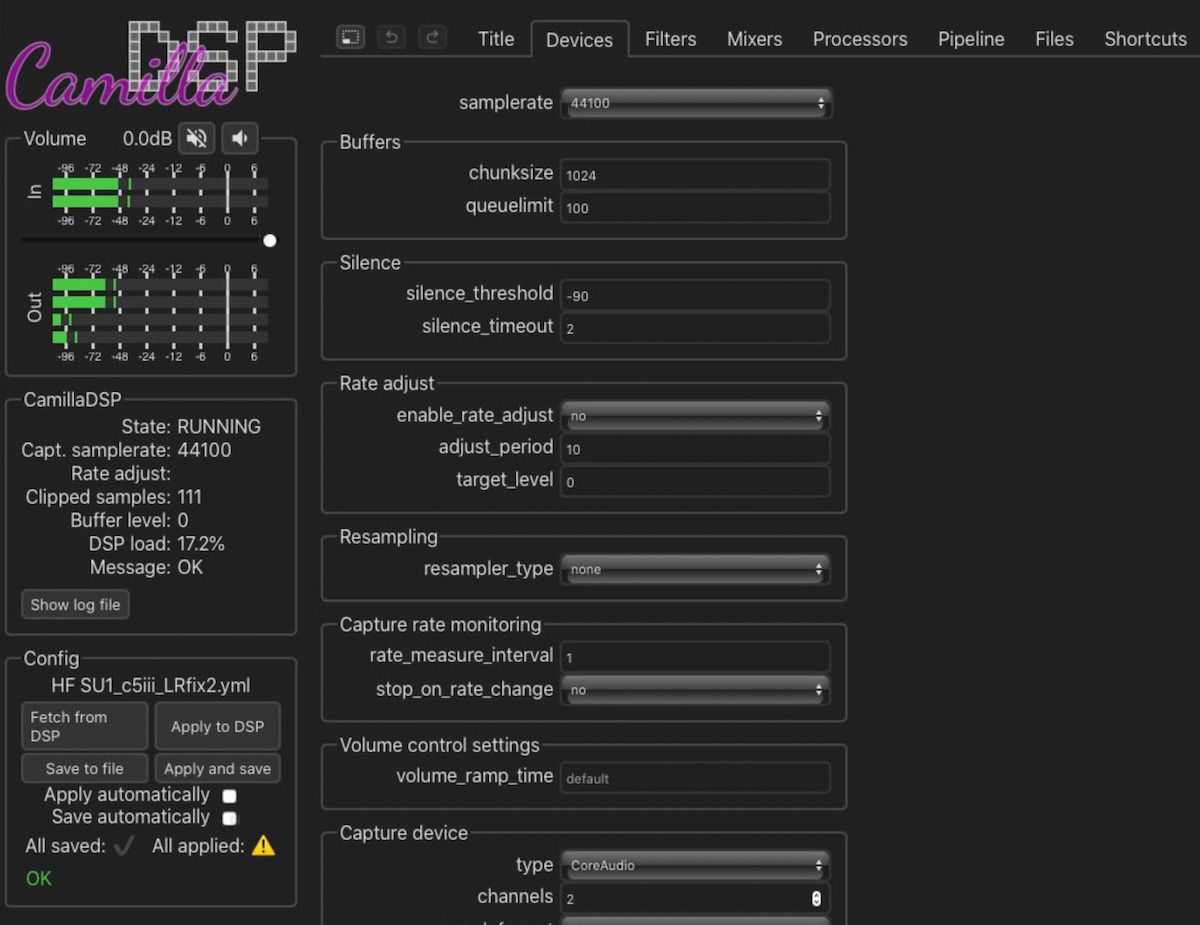The width and height of the screenshot is (1200, 925).
Task: Click the volume slider handle
Action: (269, 240)
